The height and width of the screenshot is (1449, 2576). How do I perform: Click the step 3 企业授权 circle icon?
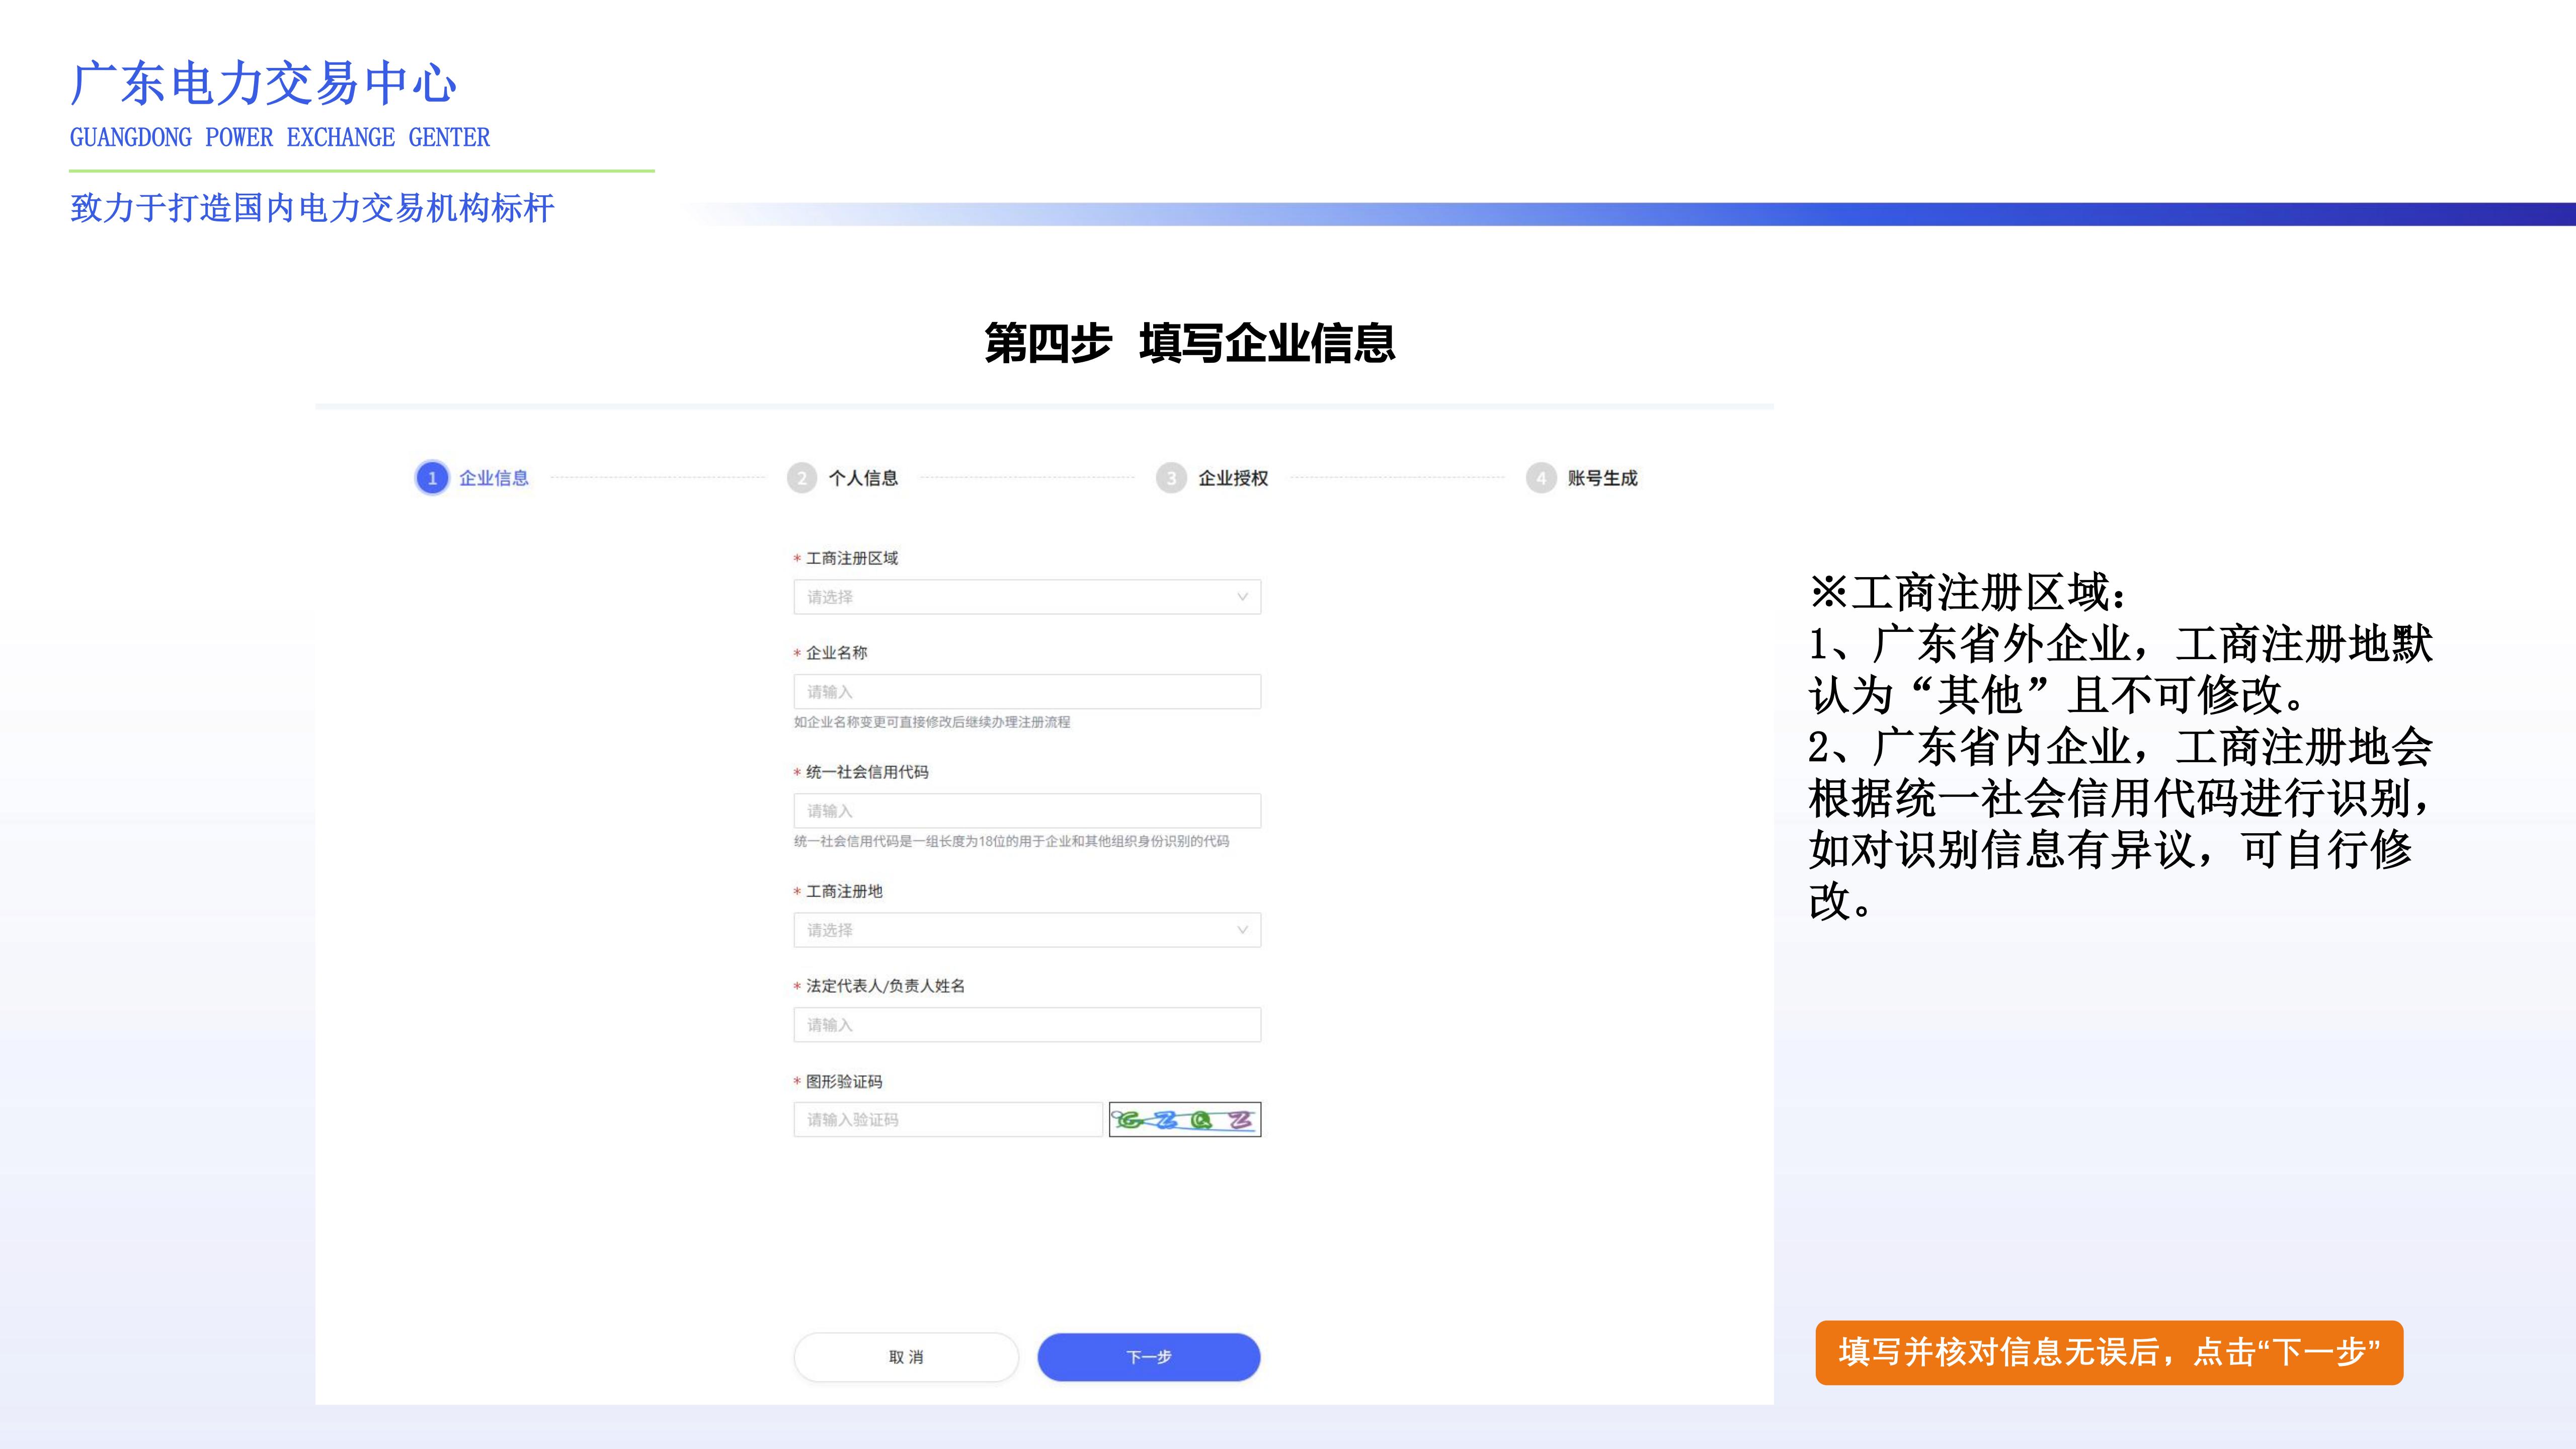[x=1170, y=478]
